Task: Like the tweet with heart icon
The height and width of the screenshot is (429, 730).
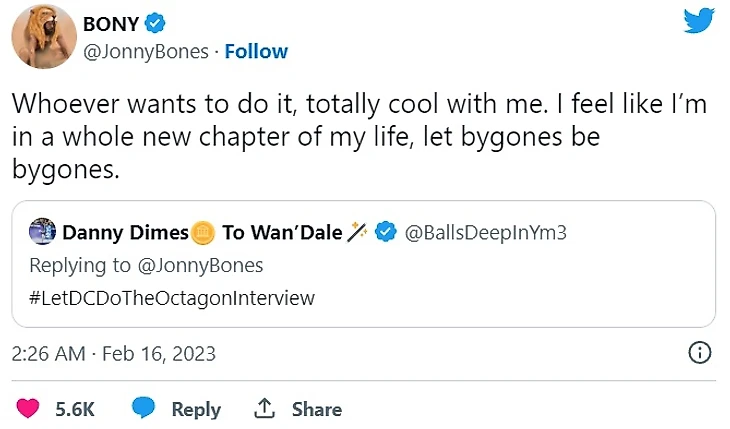Action: point(29,409)
